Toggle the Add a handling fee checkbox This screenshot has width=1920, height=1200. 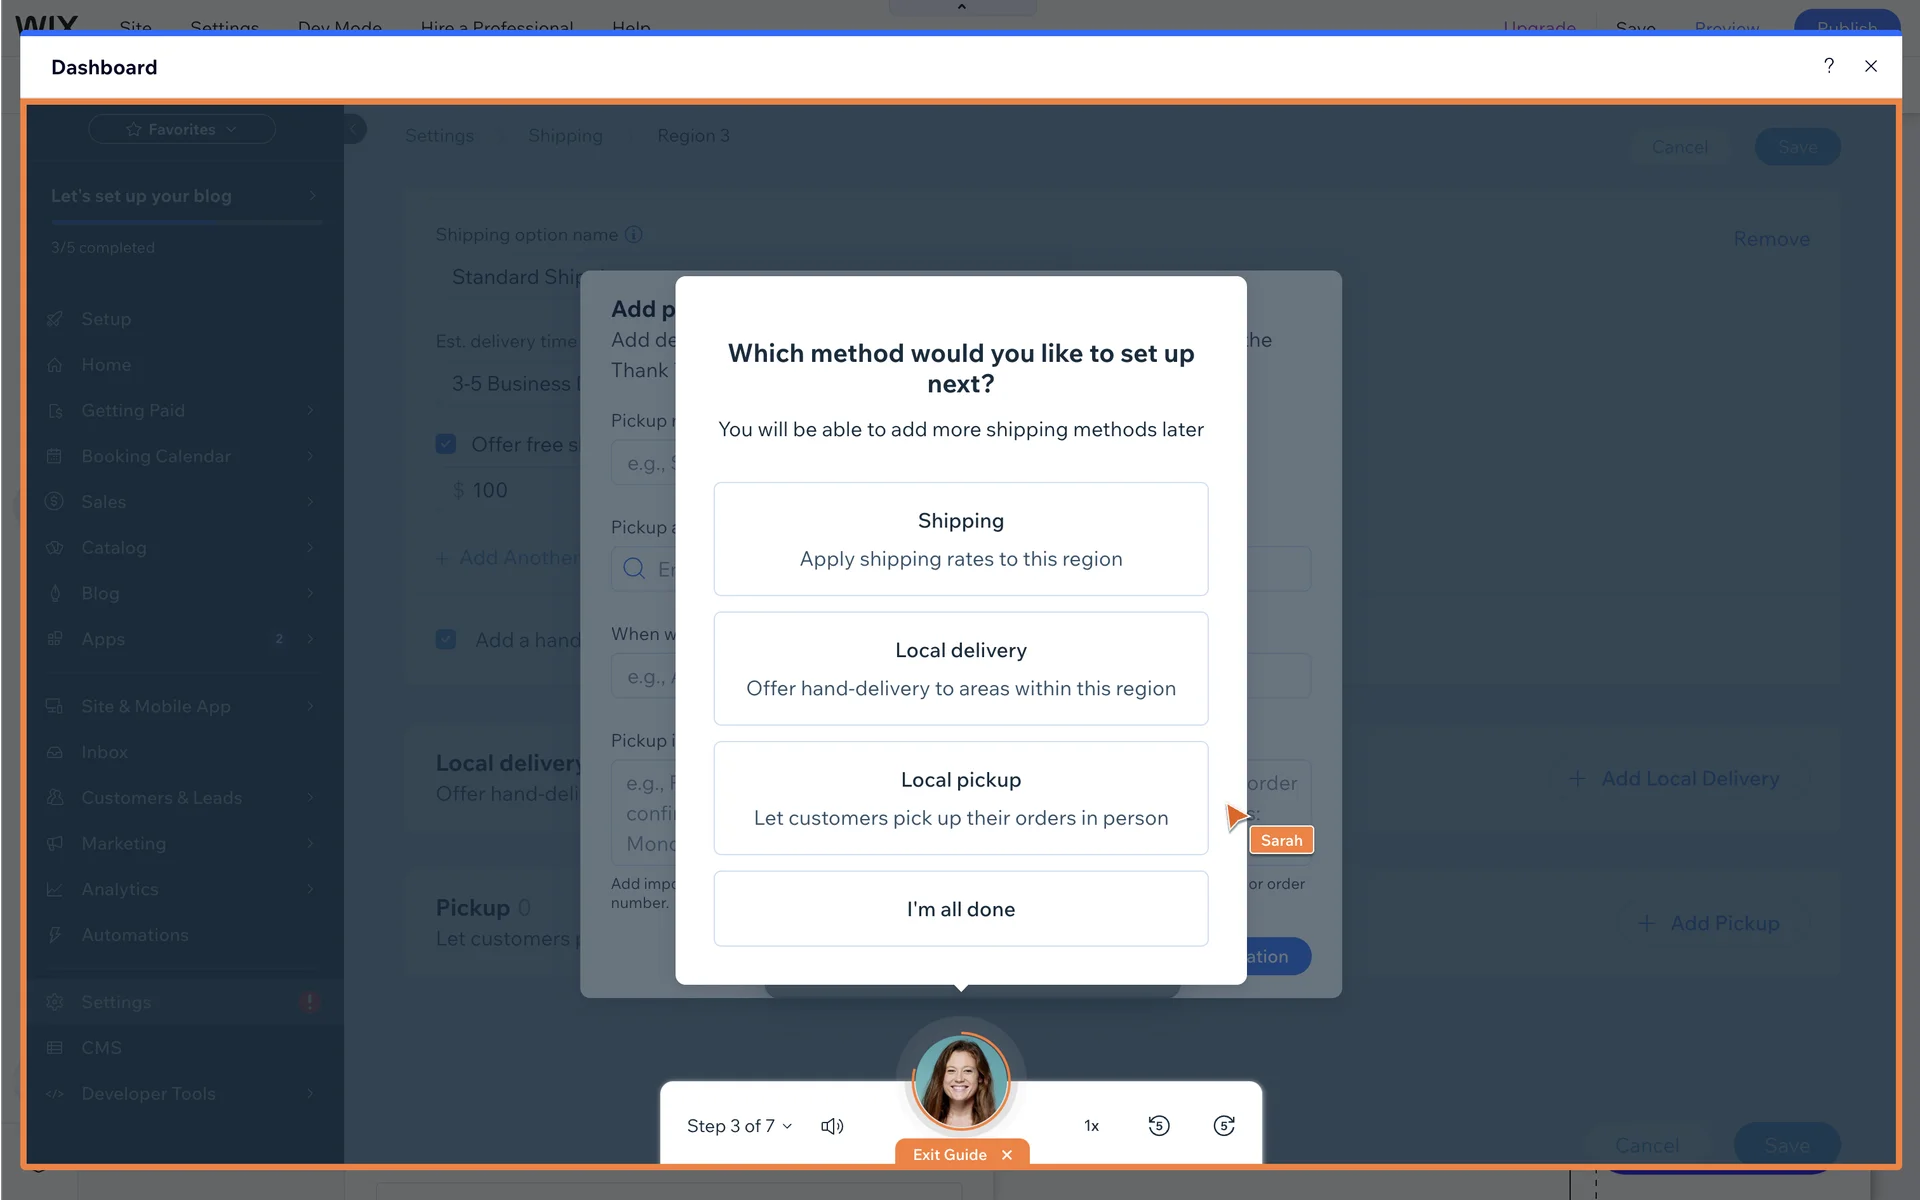(446, 640)
